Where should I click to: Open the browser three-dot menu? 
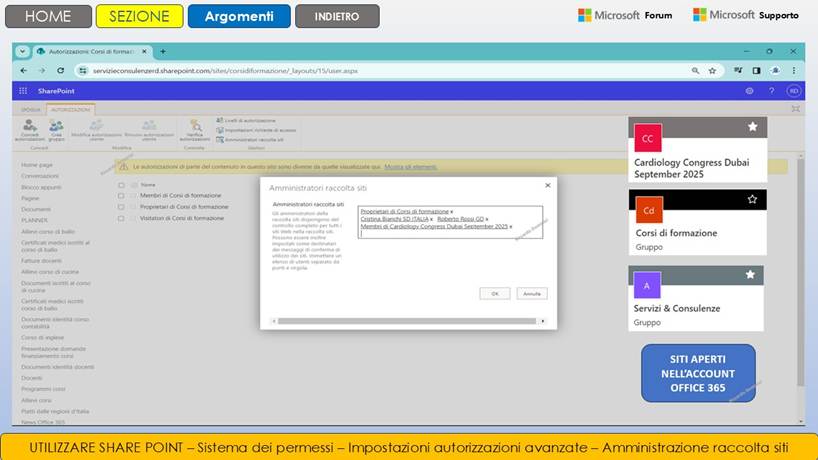tap(793, 70)
